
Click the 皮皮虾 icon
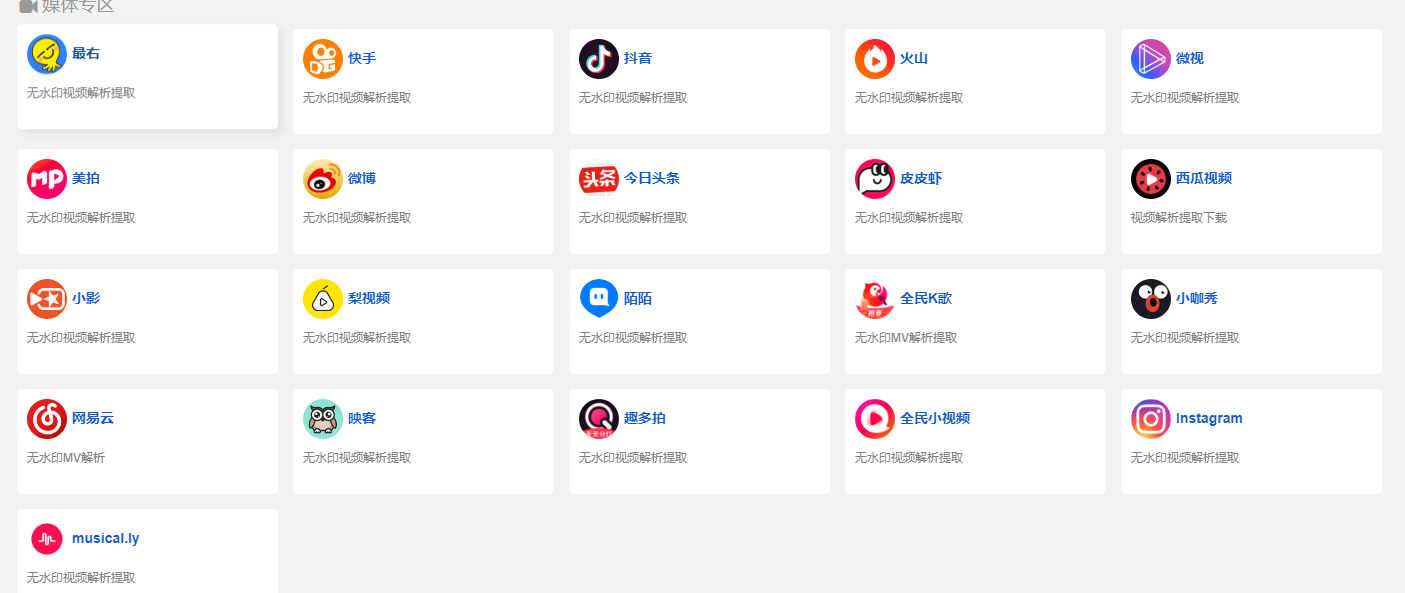coord(875,179)
